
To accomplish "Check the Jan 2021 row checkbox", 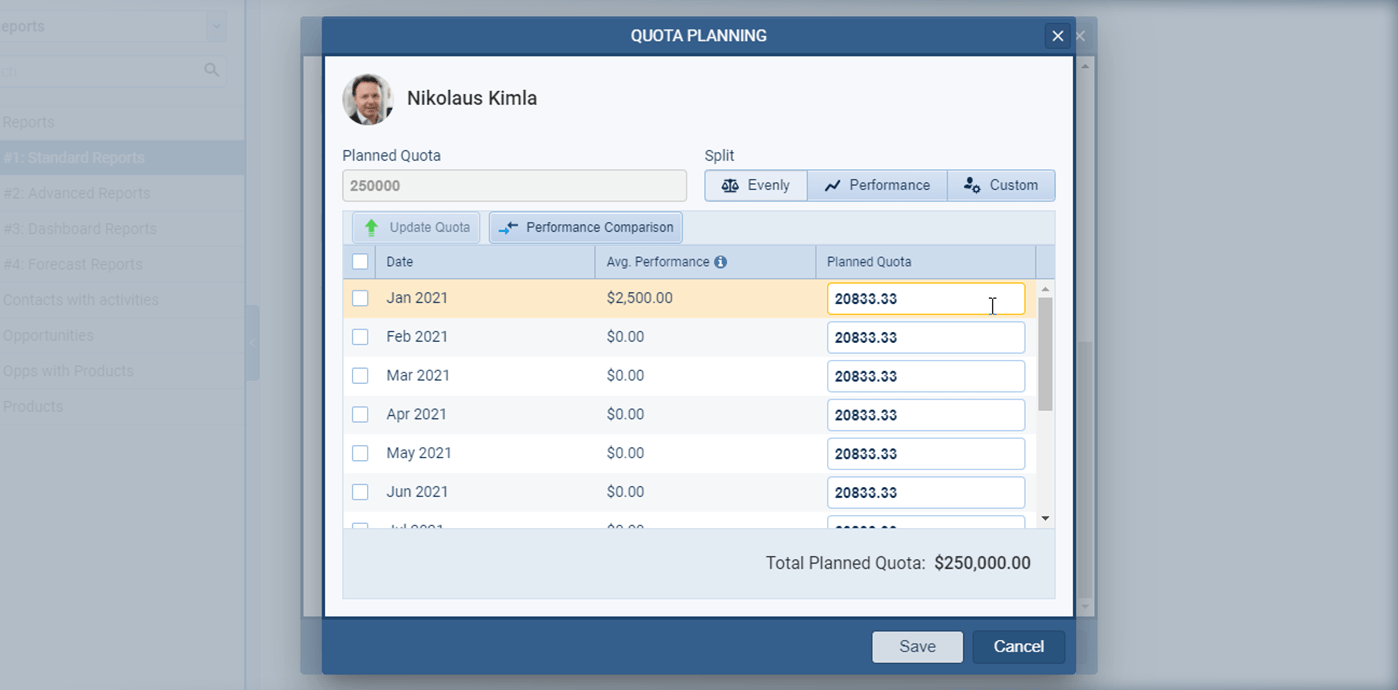I will click(x=360, y=297).
